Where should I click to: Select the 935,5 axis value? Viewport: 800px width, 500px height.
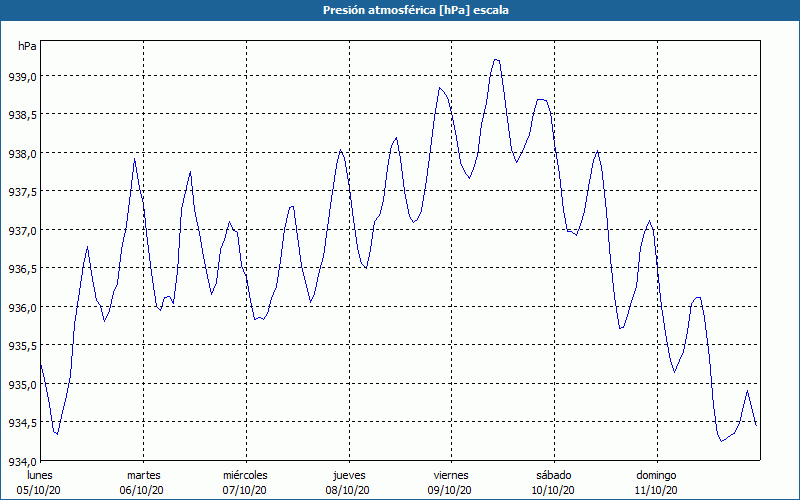22,346
